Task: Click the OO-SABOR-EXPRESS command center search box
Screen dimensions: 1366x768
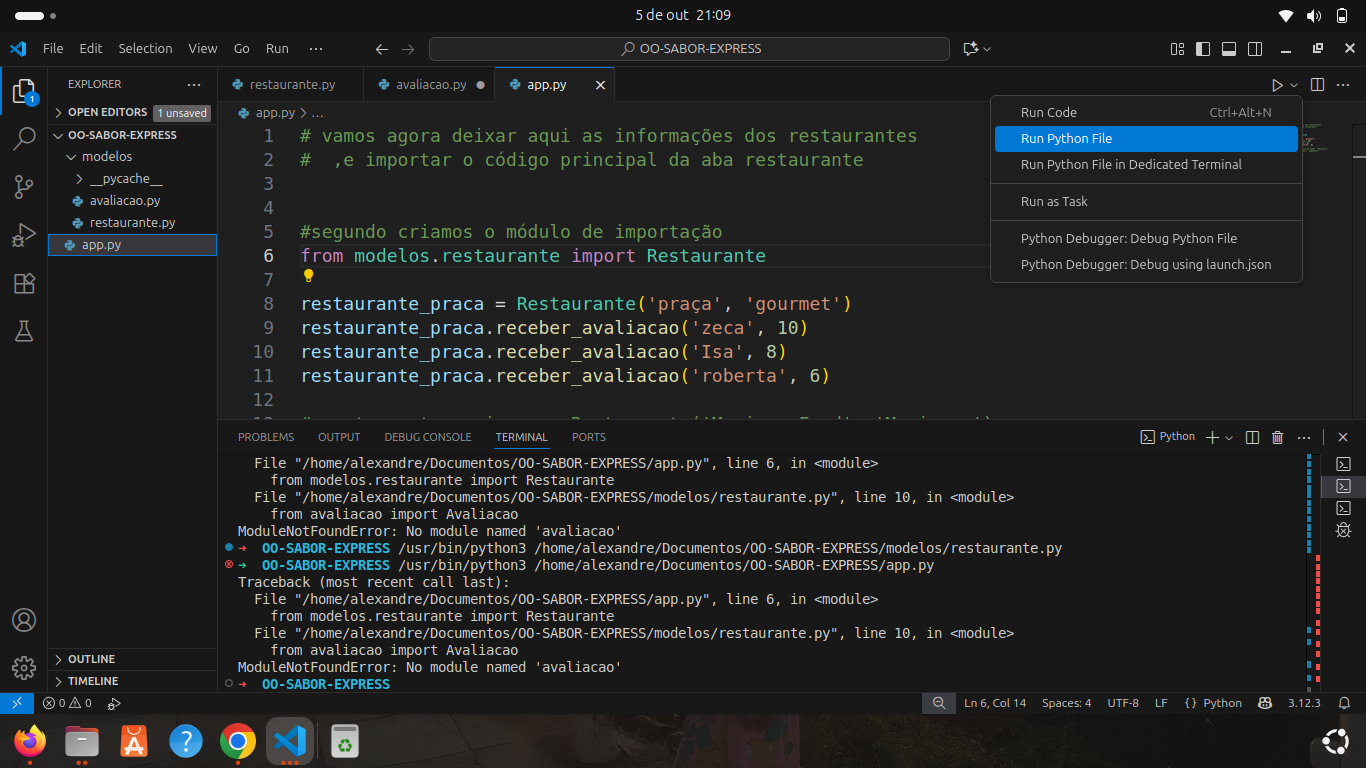Action: [x=689, y=49]
